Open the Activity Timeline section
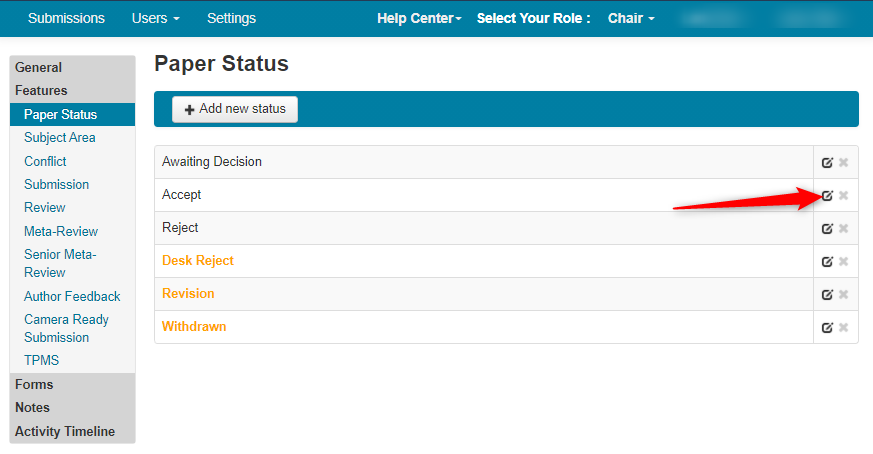Image resolution: width=873 pixels, height=454 pixels. (x=65, y=432)
